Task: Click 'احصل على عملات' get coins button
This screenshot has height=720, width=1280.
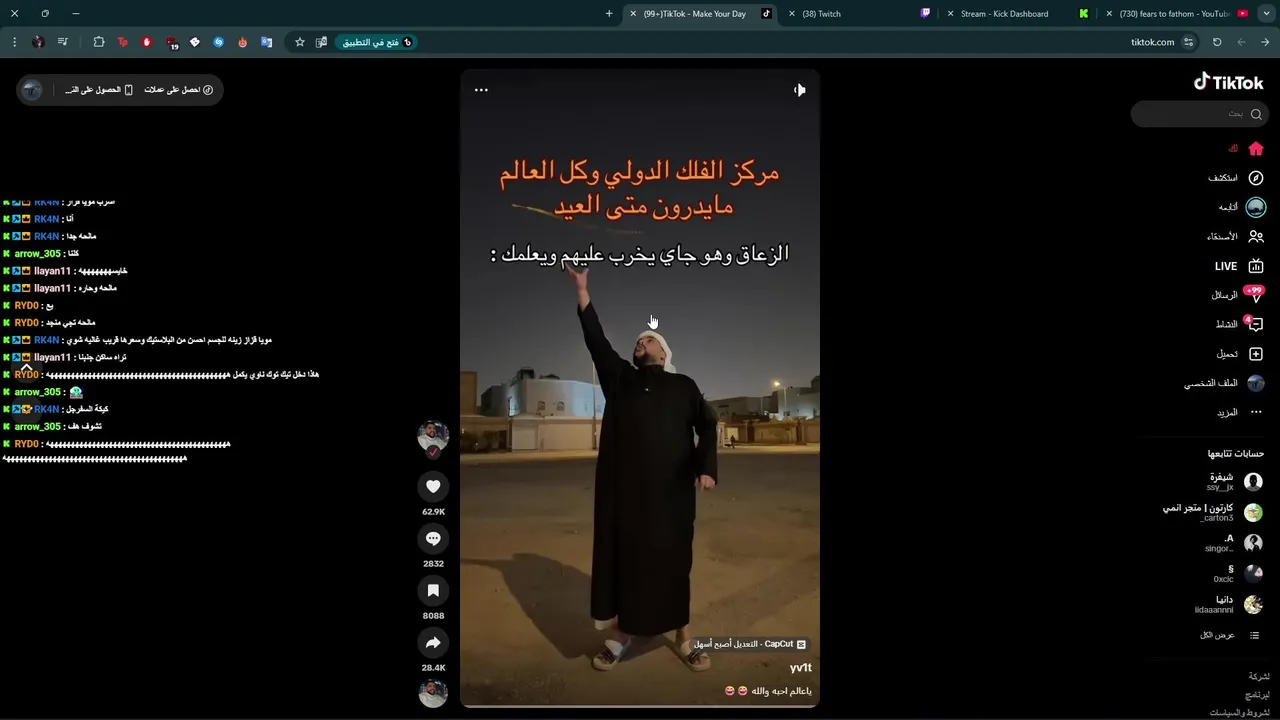Action: click(179, 90)
